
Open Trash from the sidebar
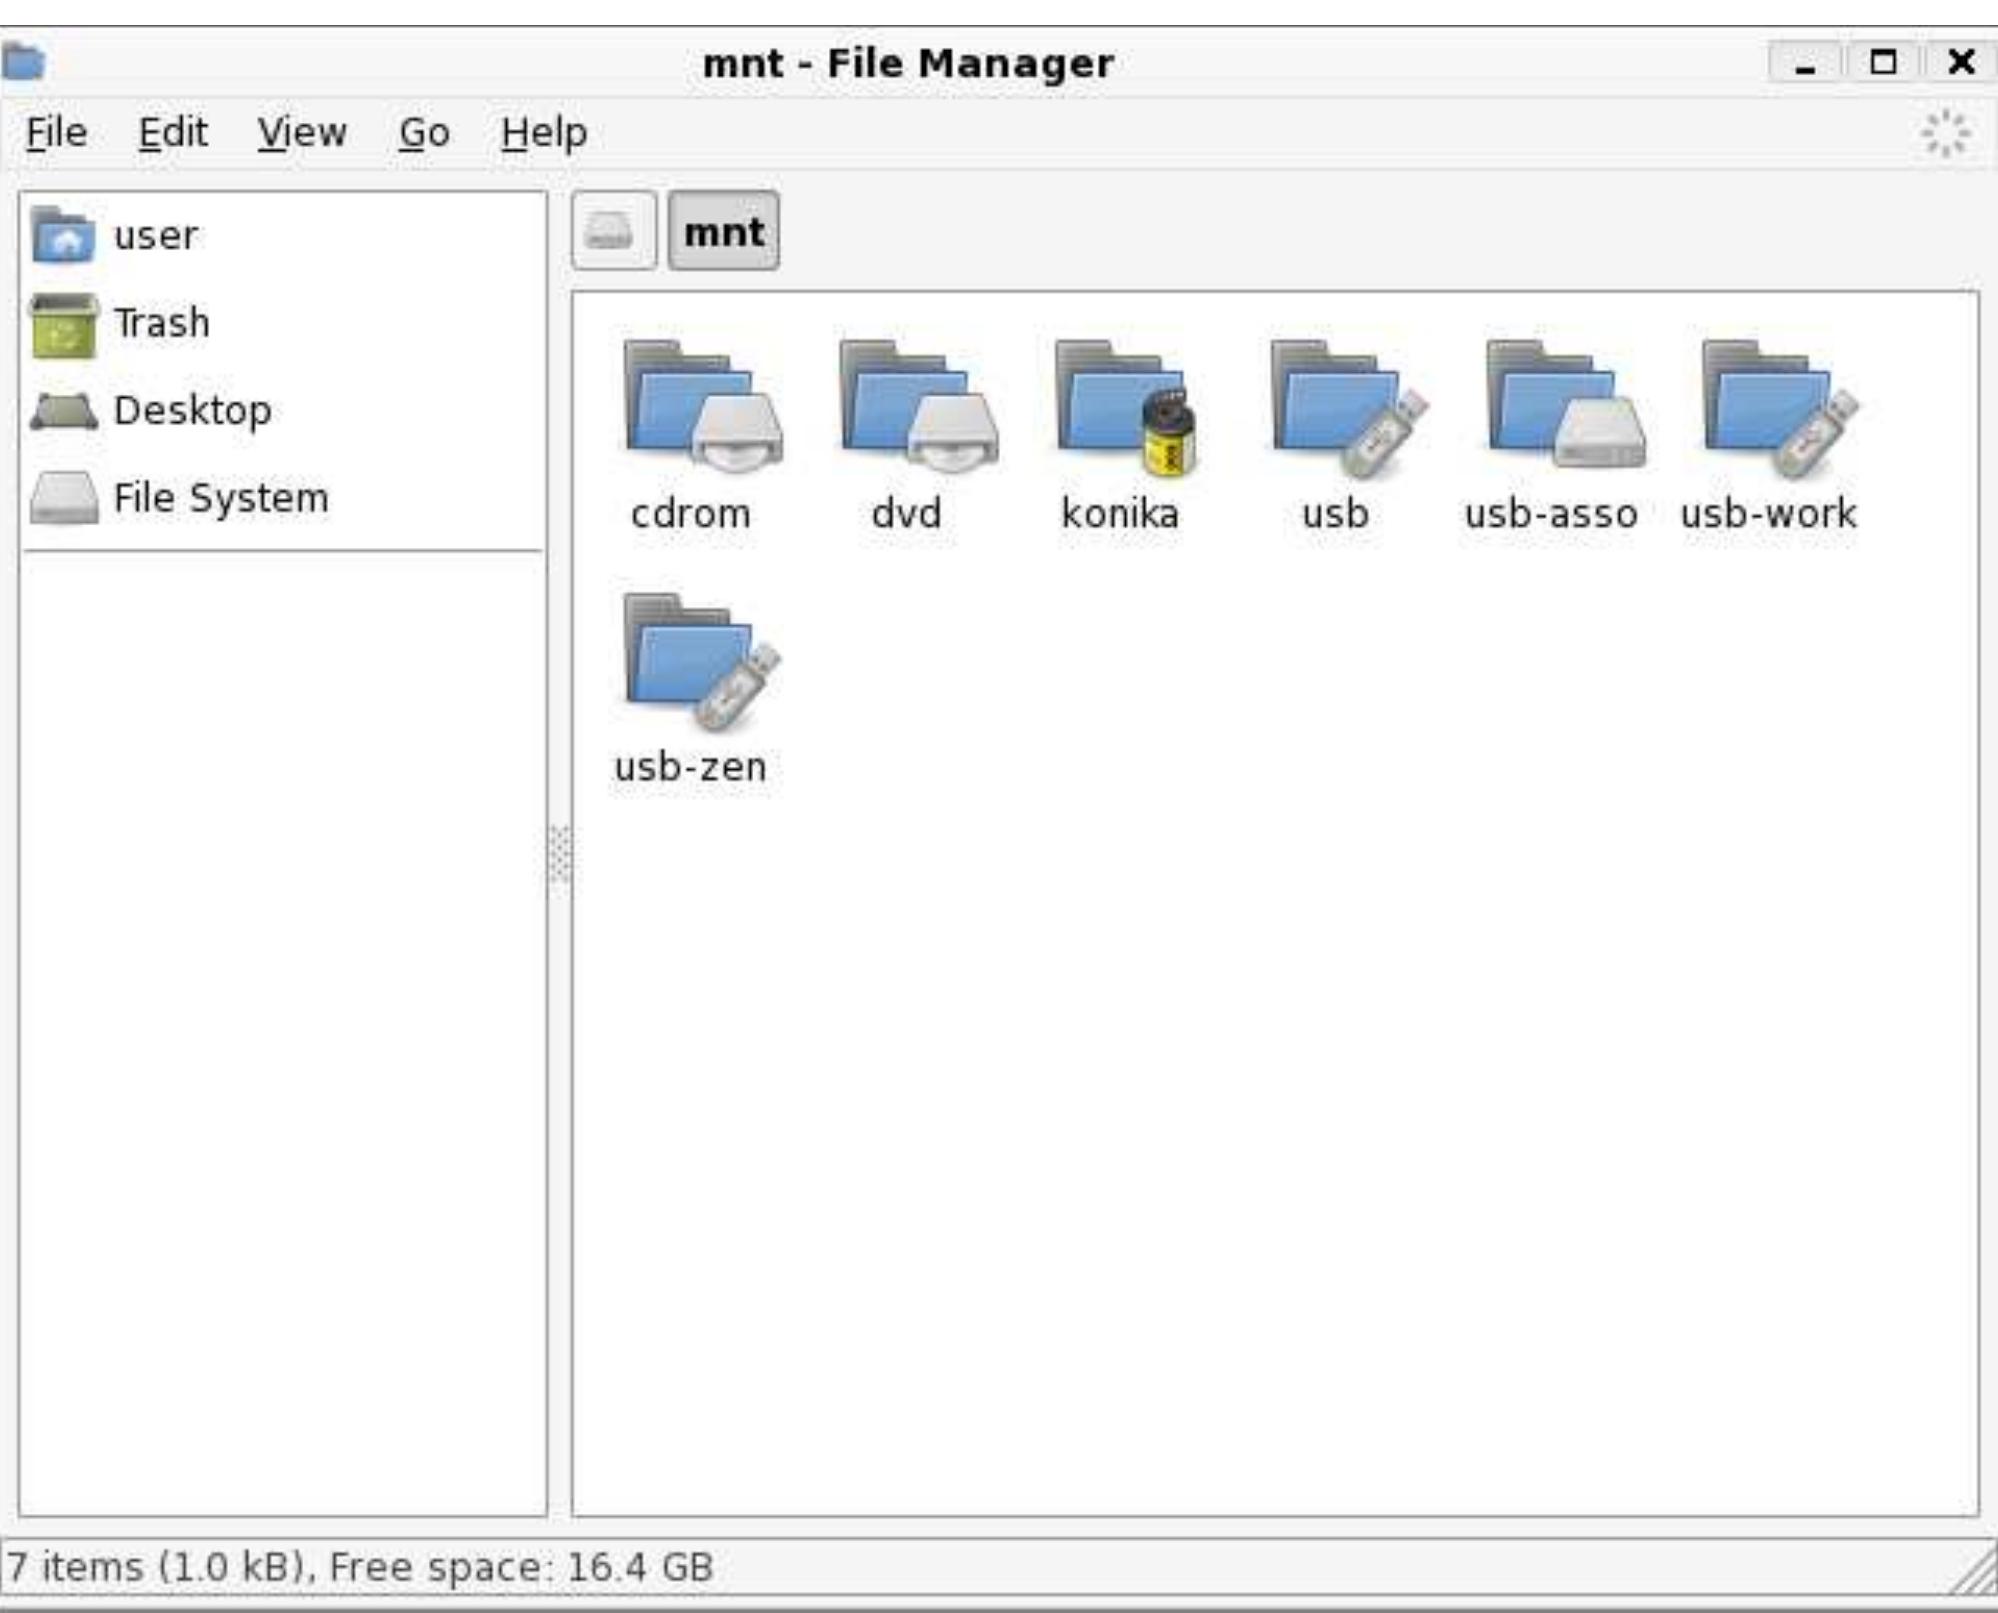coord(160,323)
